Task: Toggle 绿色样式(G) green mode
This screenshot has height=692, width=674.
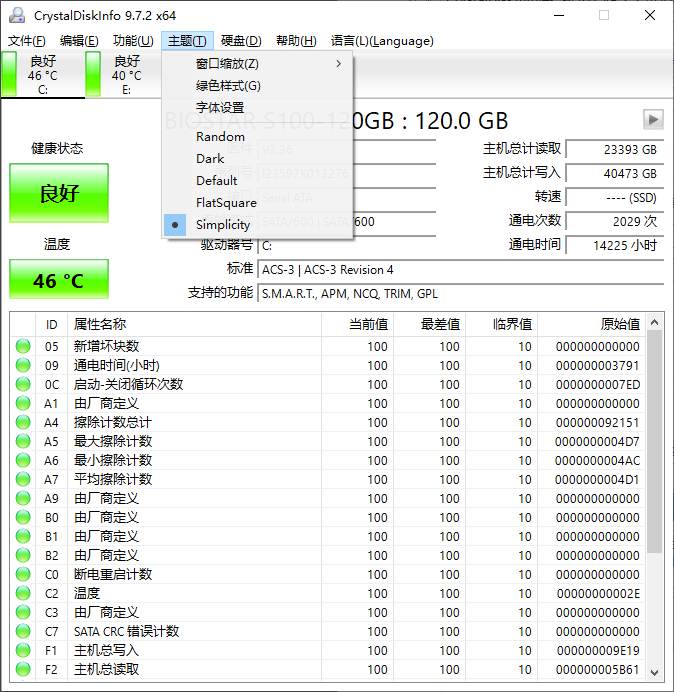Action: pos(257,86)
